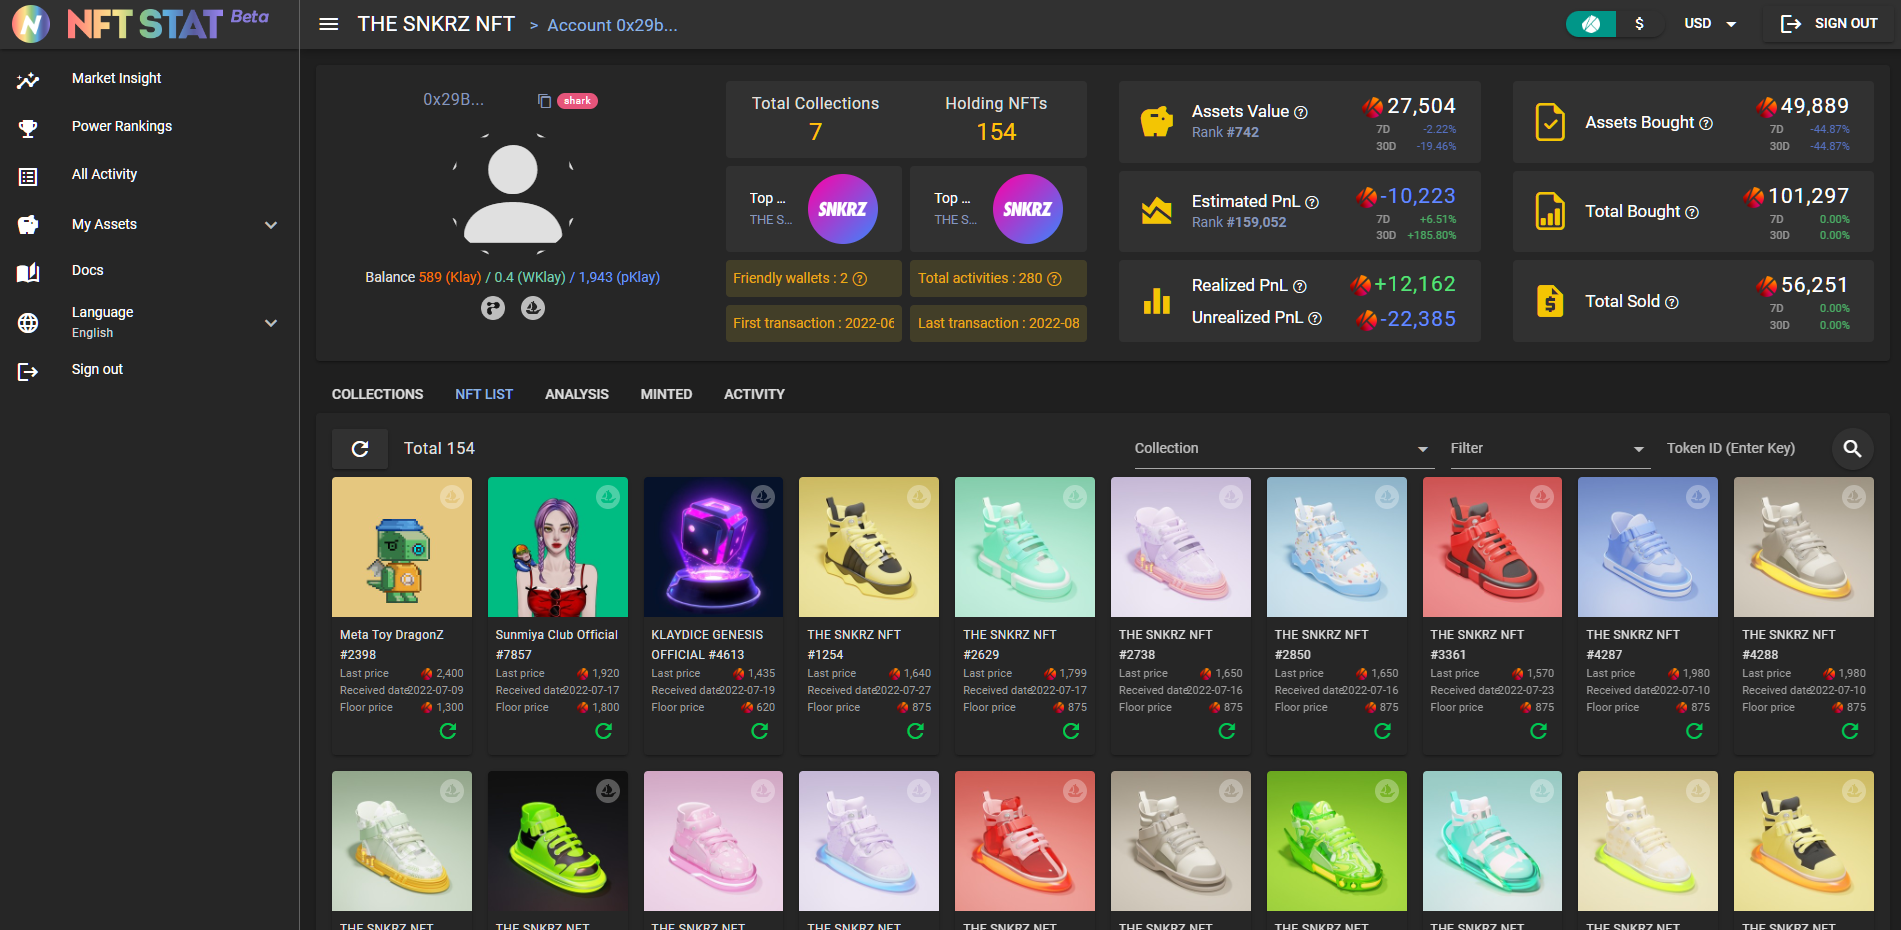Switch currency toggle to Klay

pyautogui.click(x=1590, y=24)
